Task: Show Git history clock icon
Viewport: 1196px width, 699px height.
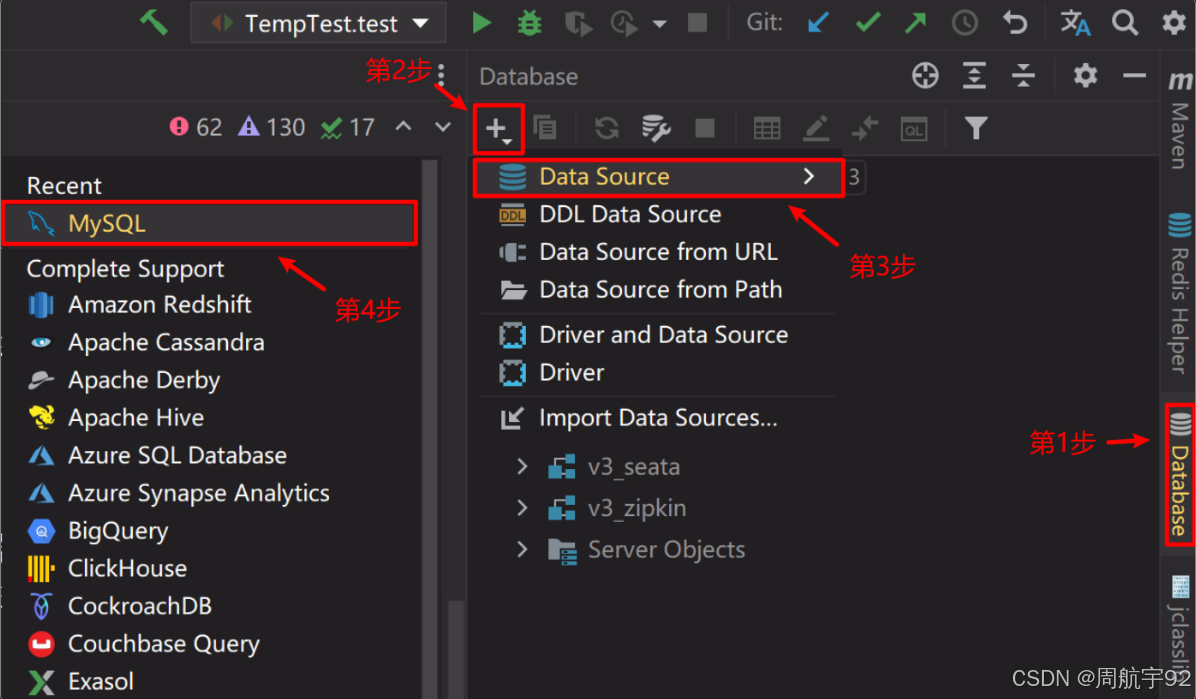Action: [964, 23]
